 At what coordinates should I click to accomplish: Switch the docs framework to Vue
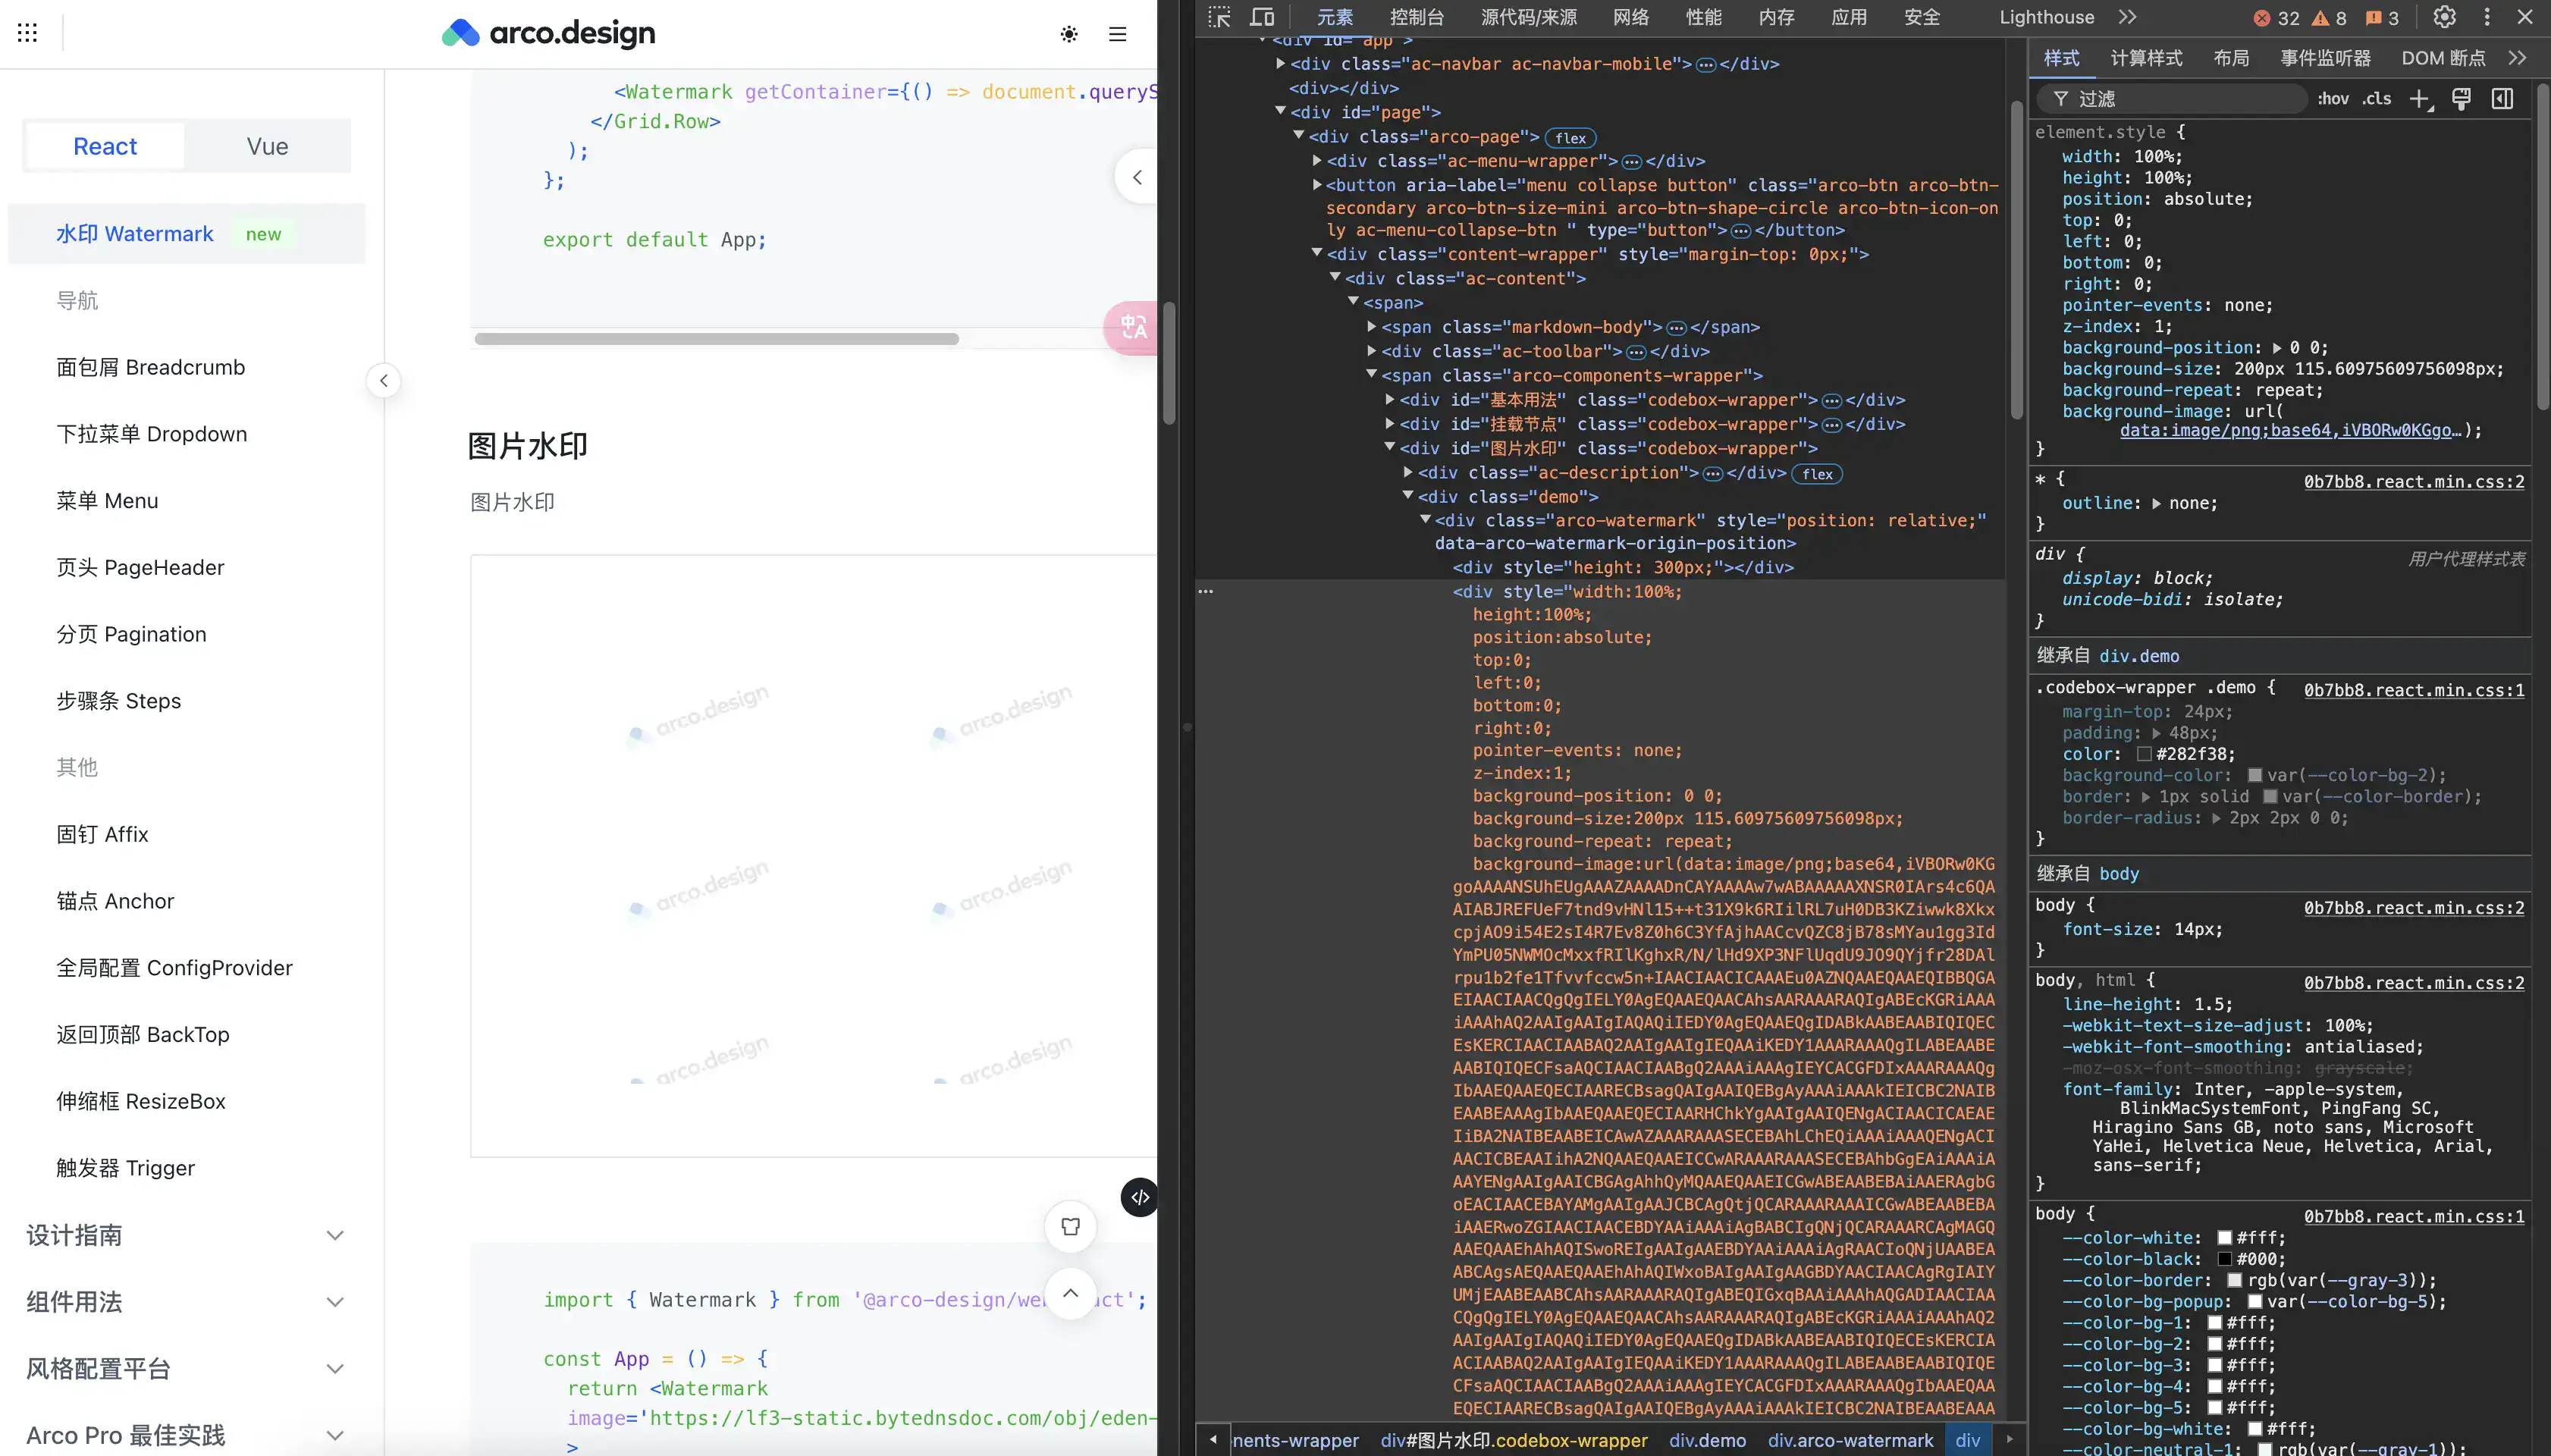tap(267, 146)
